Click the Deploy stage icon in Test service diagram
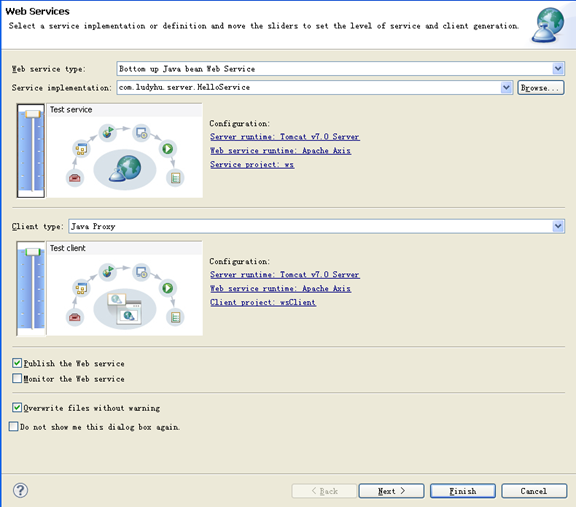 click(x=107, y=132)
